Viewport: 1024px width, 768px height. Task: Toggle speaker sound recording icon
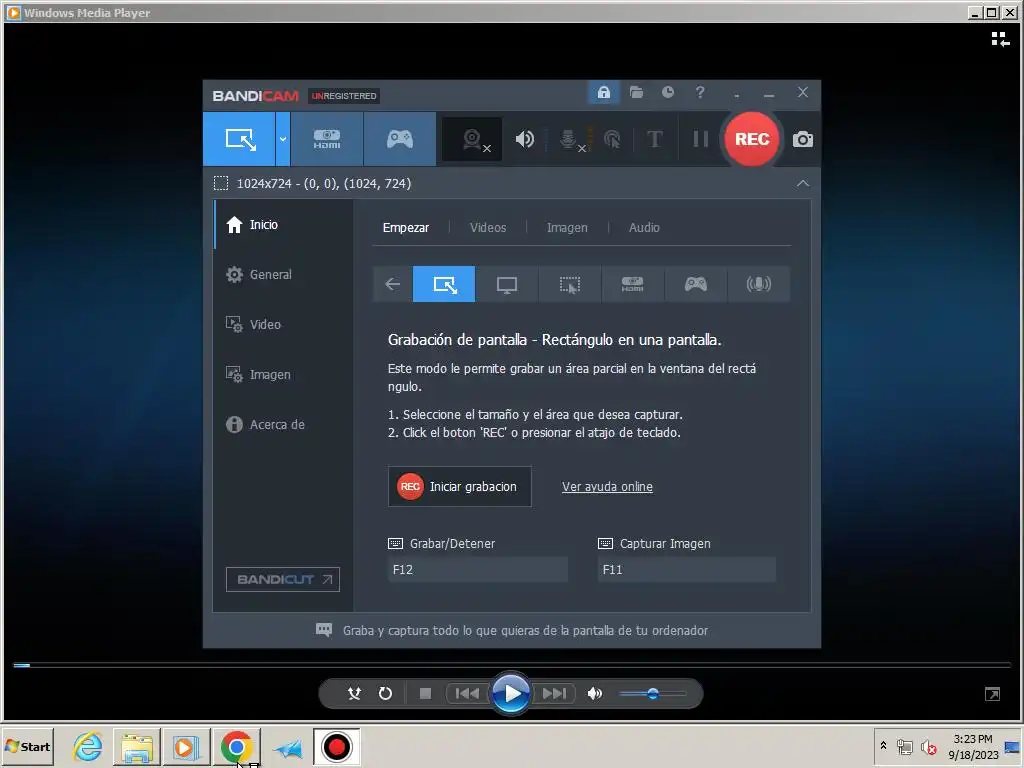524,139
